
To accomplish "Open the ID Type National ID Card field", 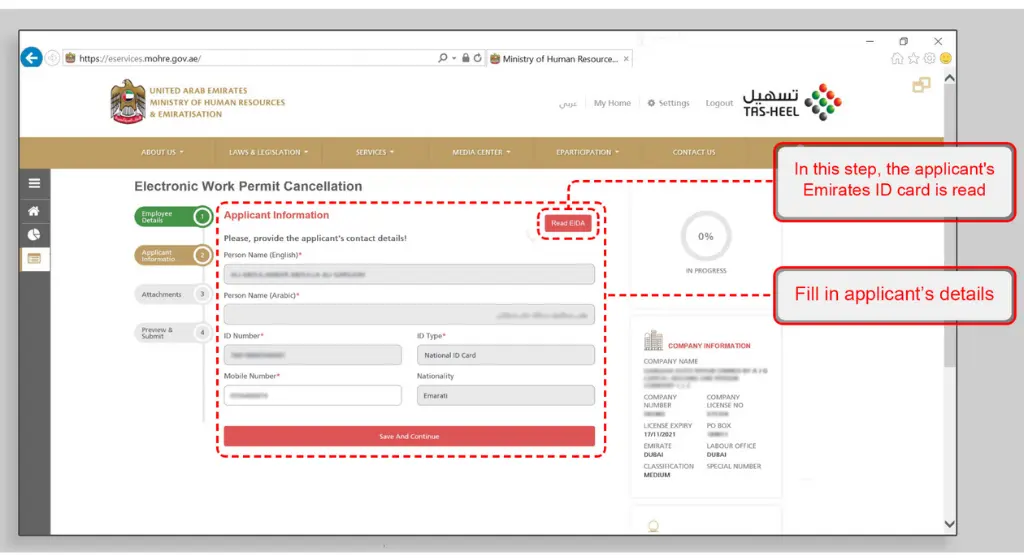I will 505,355.
